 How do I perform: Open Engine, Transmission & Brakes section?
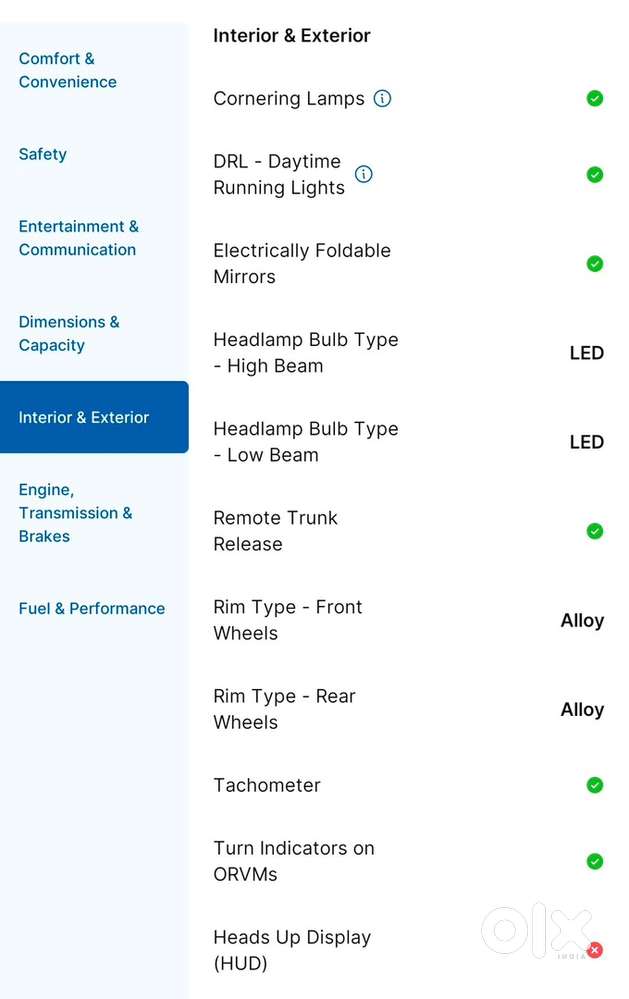(75, 513)
